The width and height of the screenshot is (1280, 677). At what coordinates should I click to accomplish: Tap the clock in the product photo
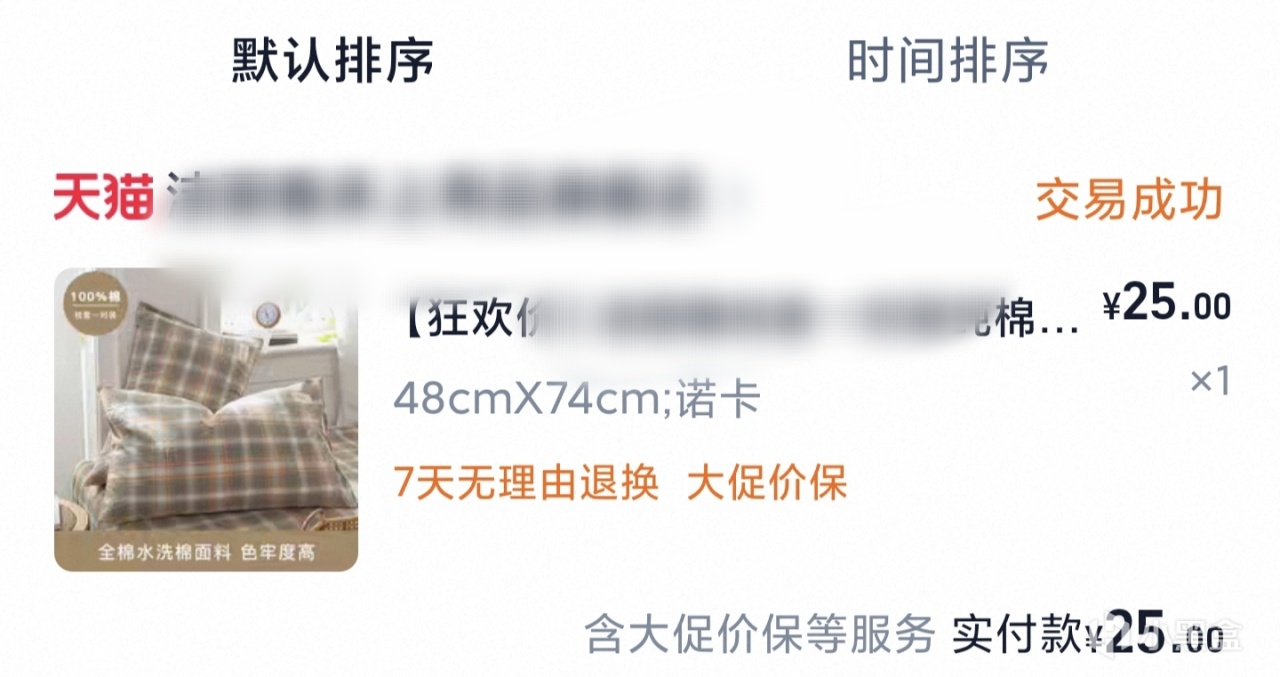click(x=268, y=314)
